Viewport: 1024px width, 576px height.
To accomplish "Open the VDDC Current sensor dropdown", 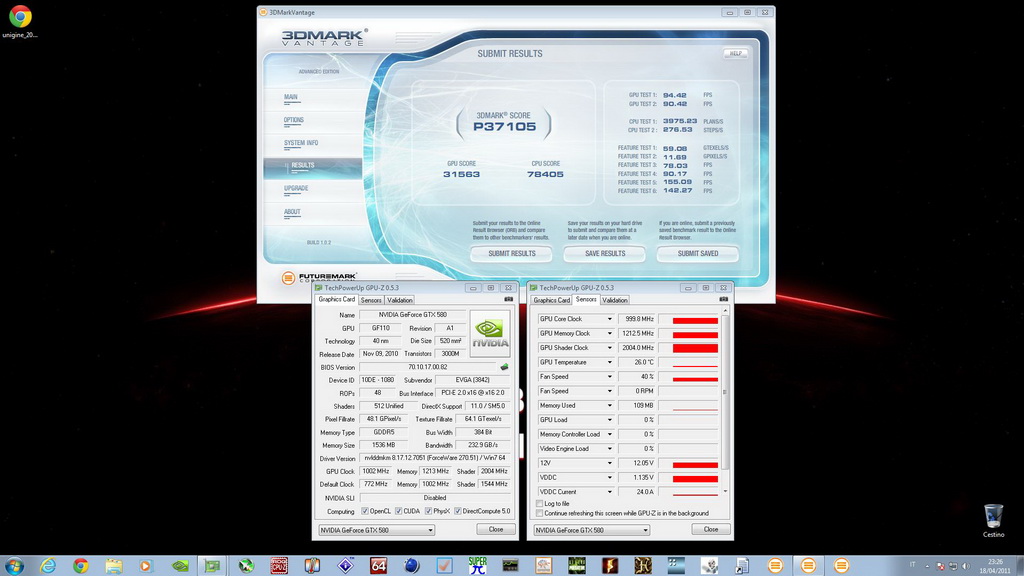I will point(609,492).
